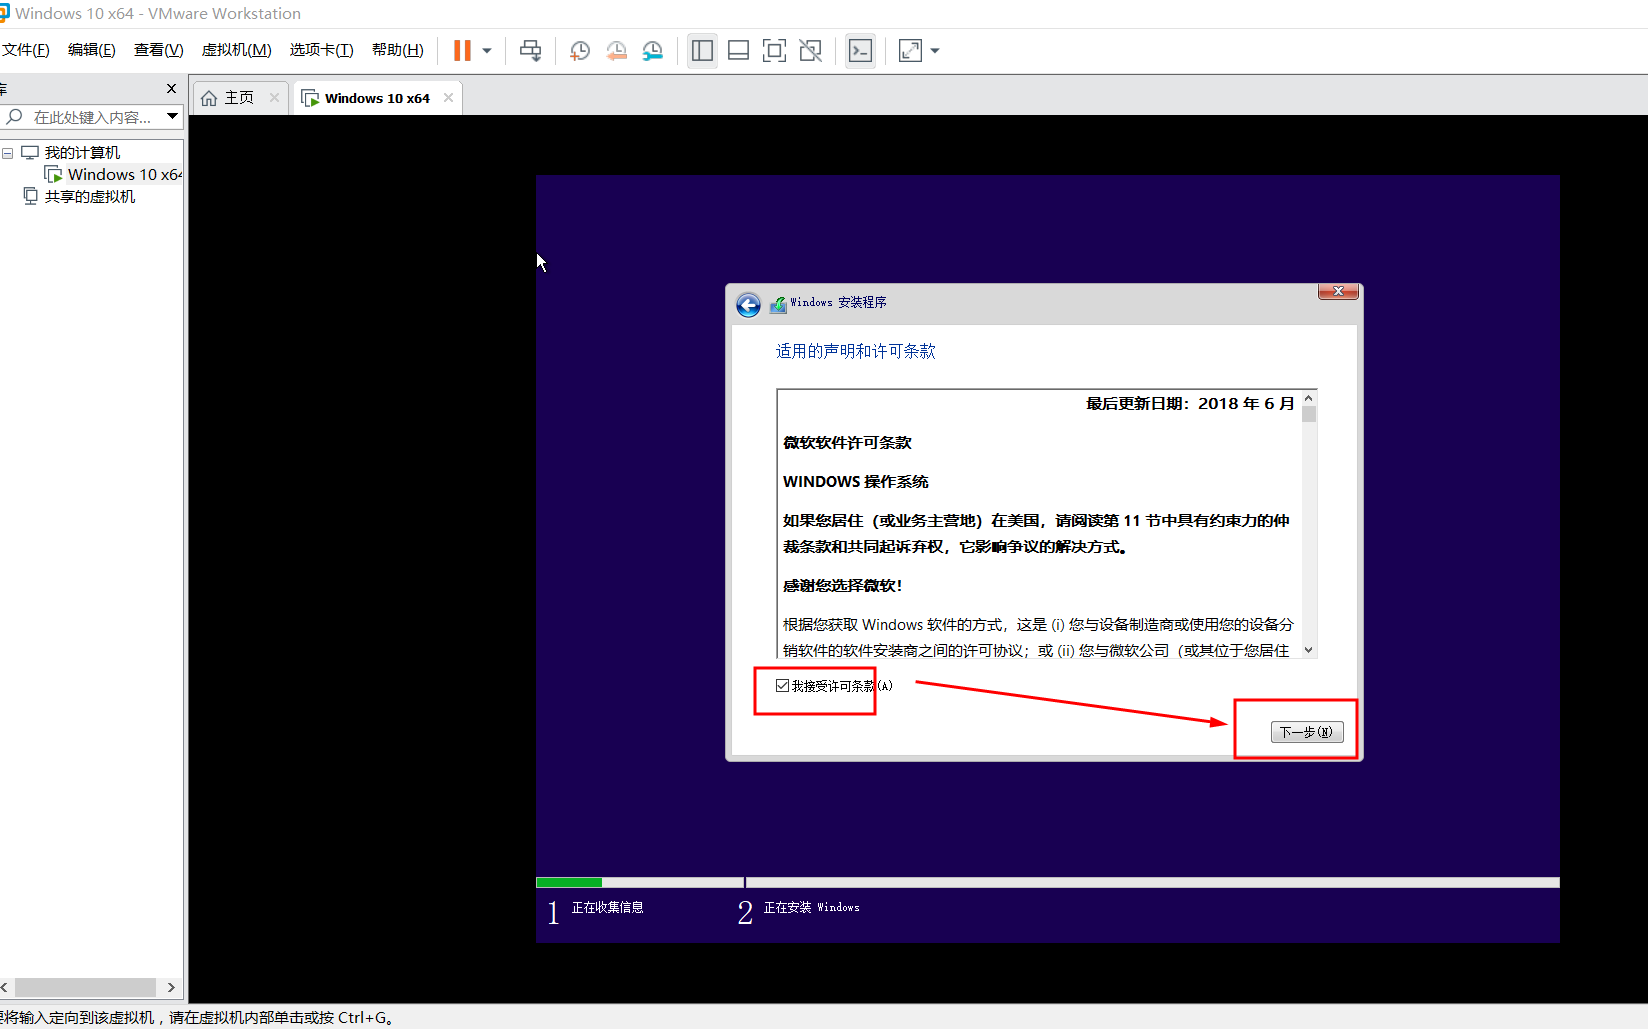1648x1029 pixels.
Task: Click the 正在安装 Windows step label
Action: coord(811,907)
